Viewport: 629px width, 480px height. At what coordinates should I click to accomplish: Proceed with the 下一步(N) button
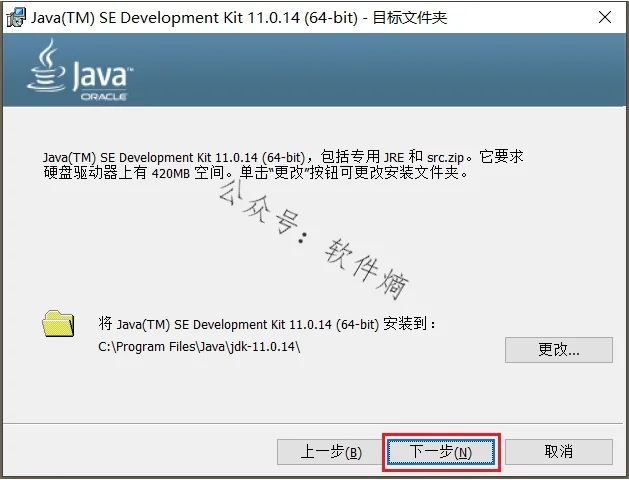(x=441, y=452)
